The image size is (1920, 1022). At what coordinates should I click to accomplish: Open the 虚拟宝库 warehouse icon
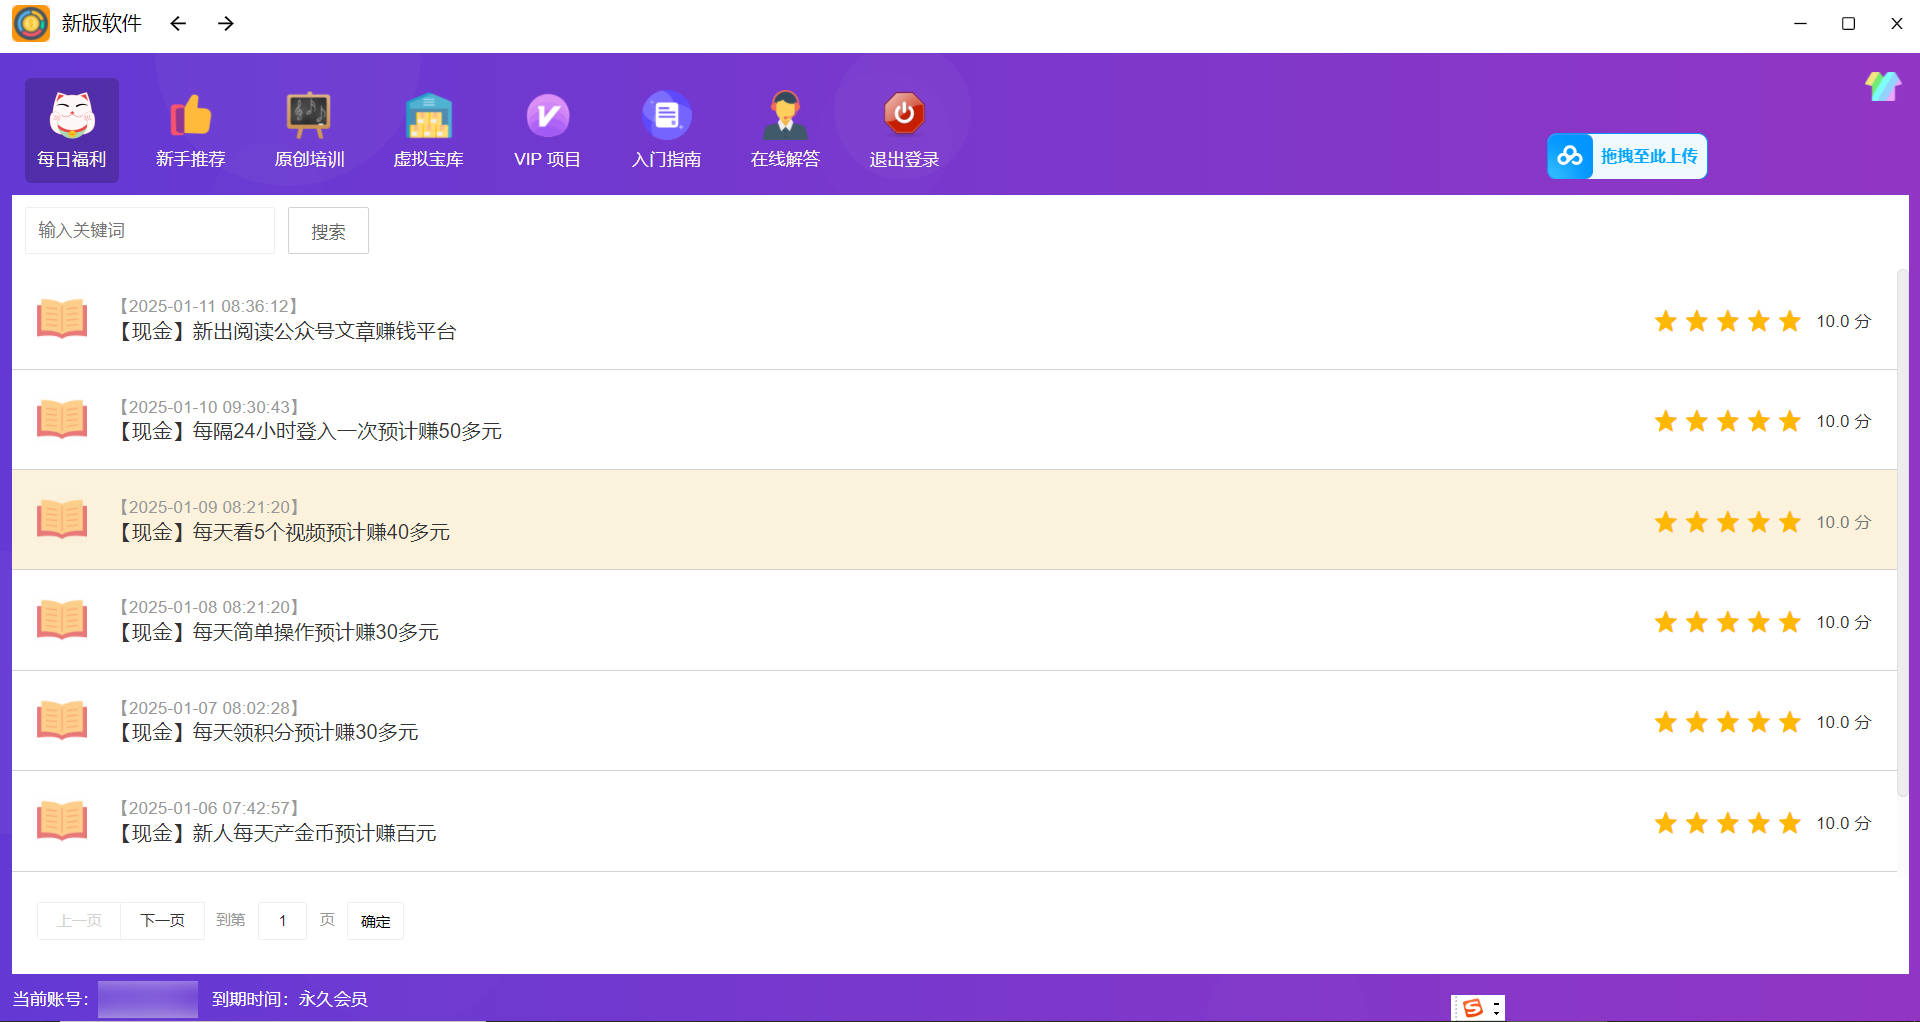pyautogui.click(x=428, y=116)
